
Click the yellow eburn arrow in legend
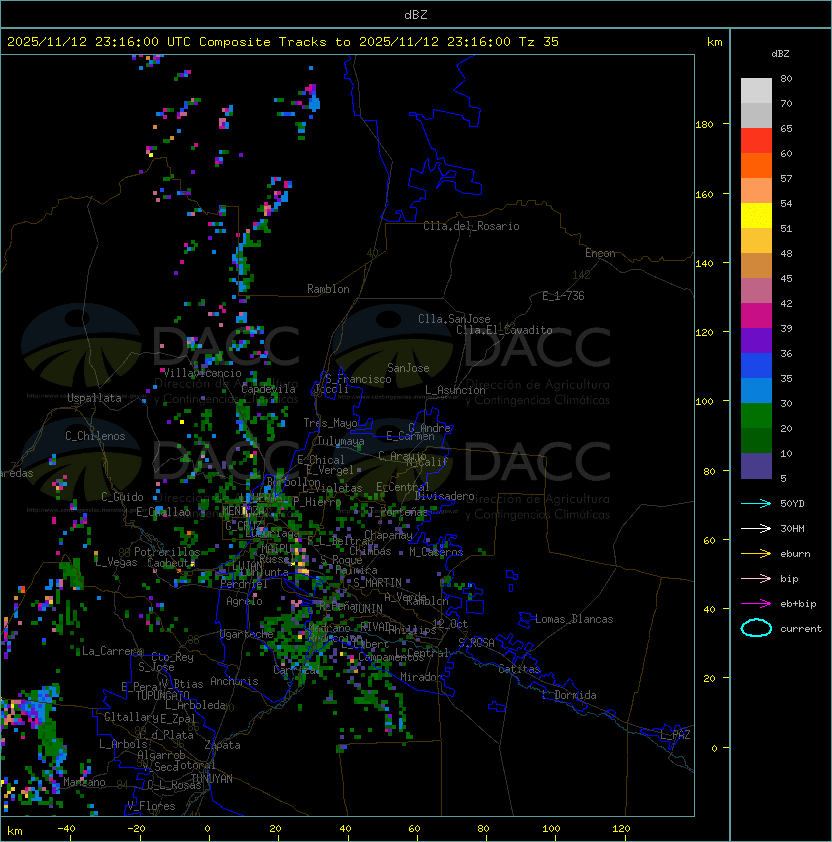756,554
